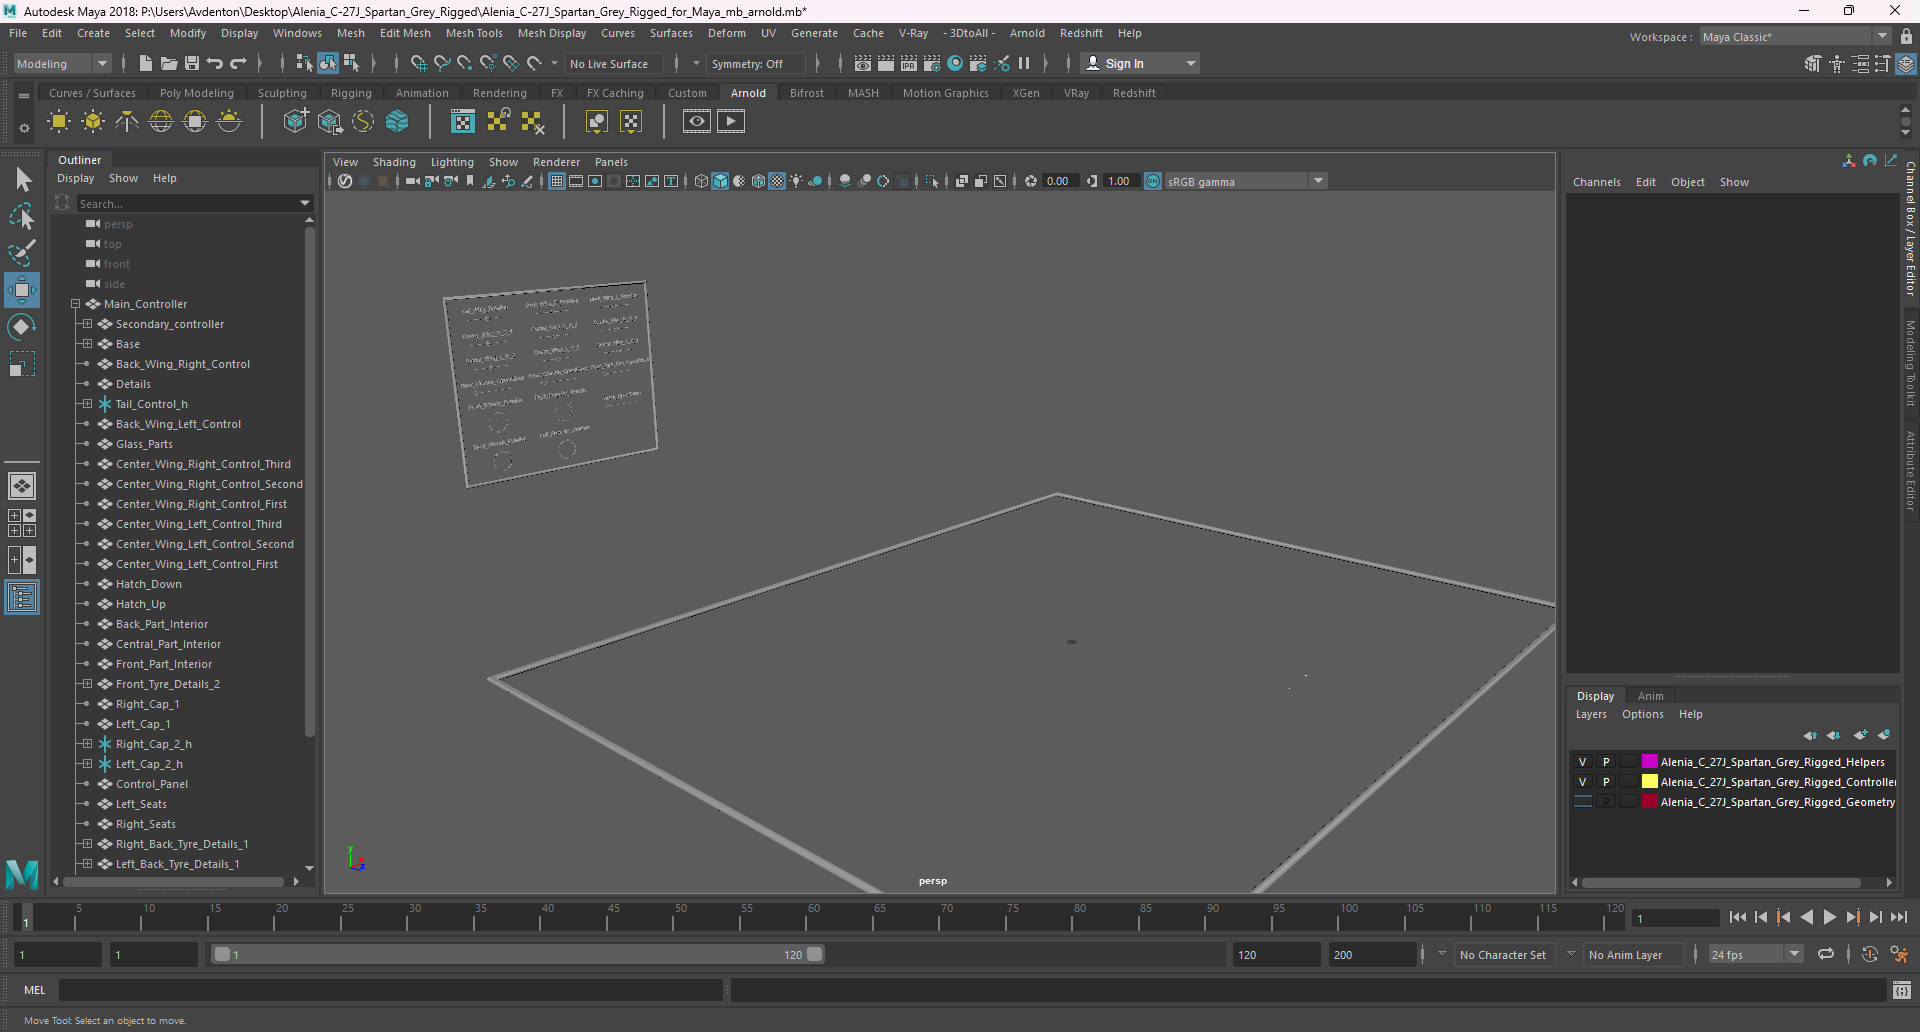1920x1032 pixels.
Task: Toggle the Outliner layout icon in left sidebar
Action: (x=22, y=598)
